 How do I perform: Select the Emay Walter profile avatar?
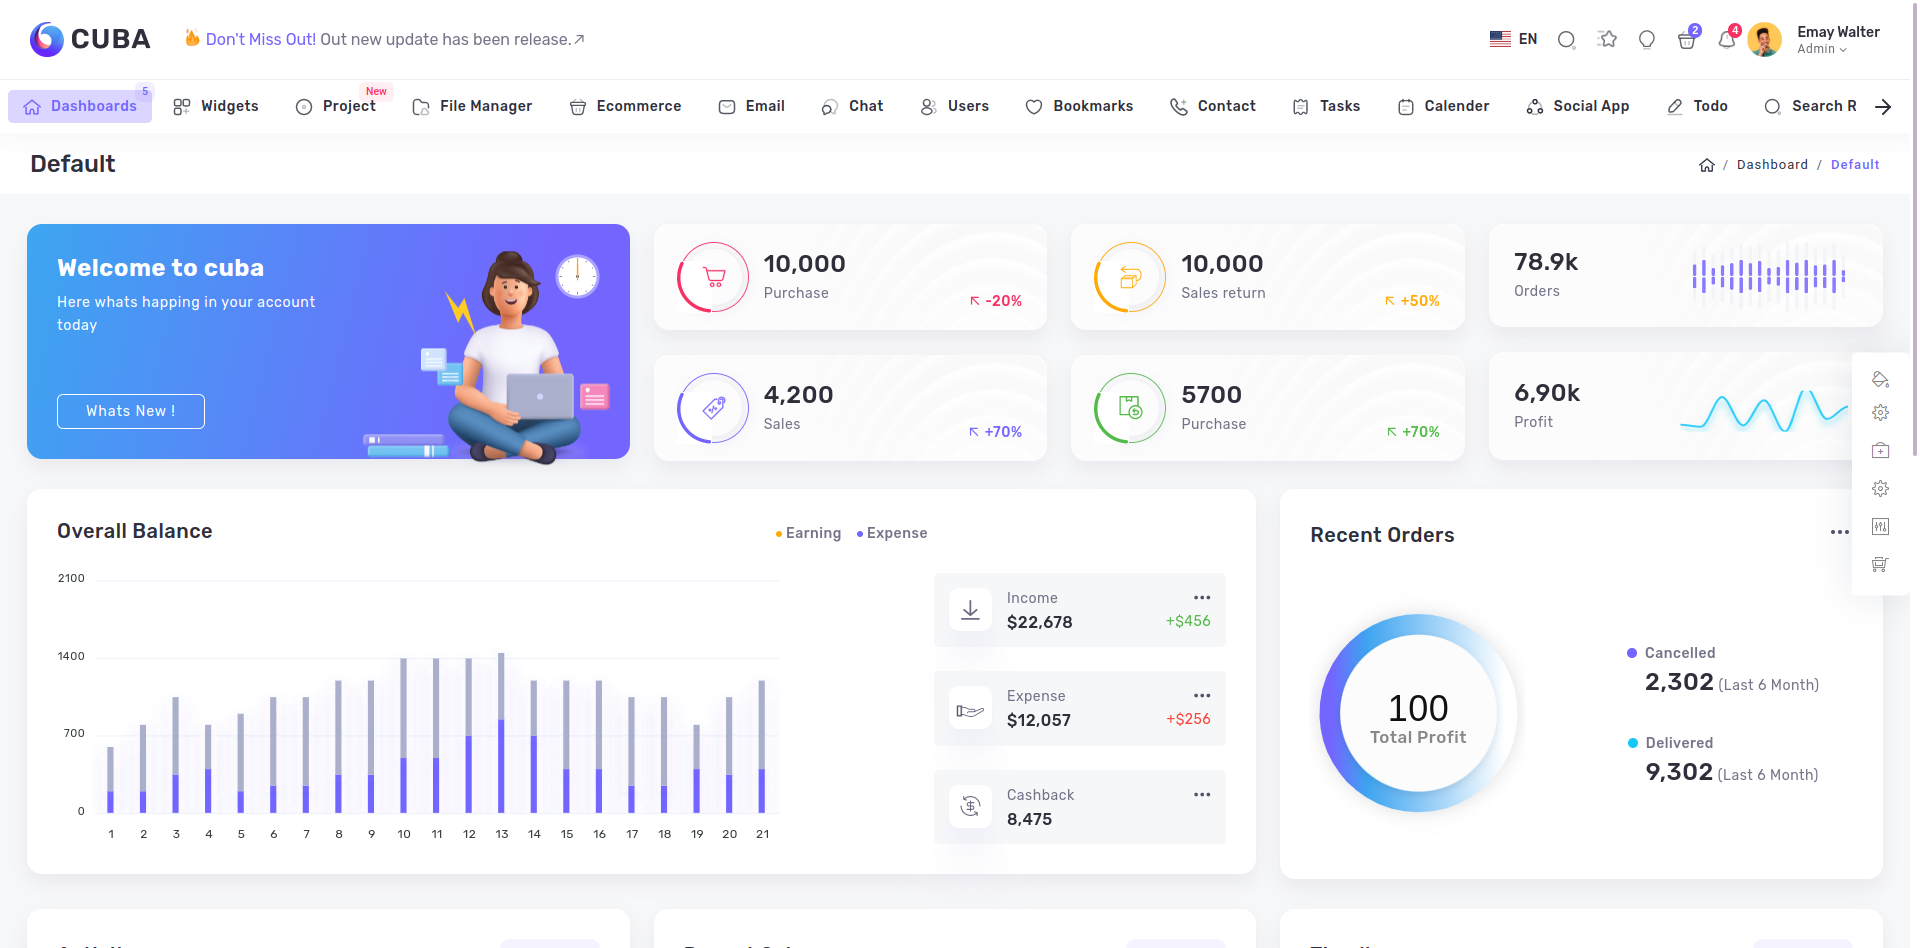[x=1765, y=39]
